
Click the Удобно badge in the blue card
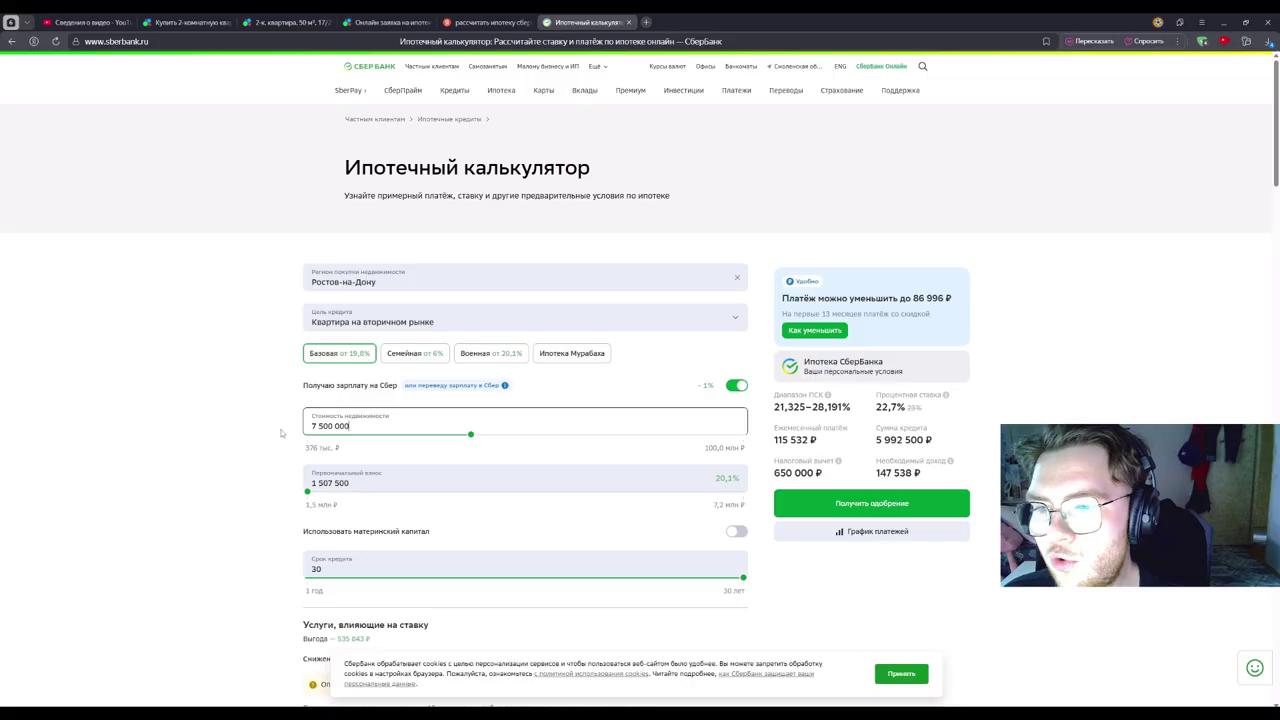(x=802, y=281)
